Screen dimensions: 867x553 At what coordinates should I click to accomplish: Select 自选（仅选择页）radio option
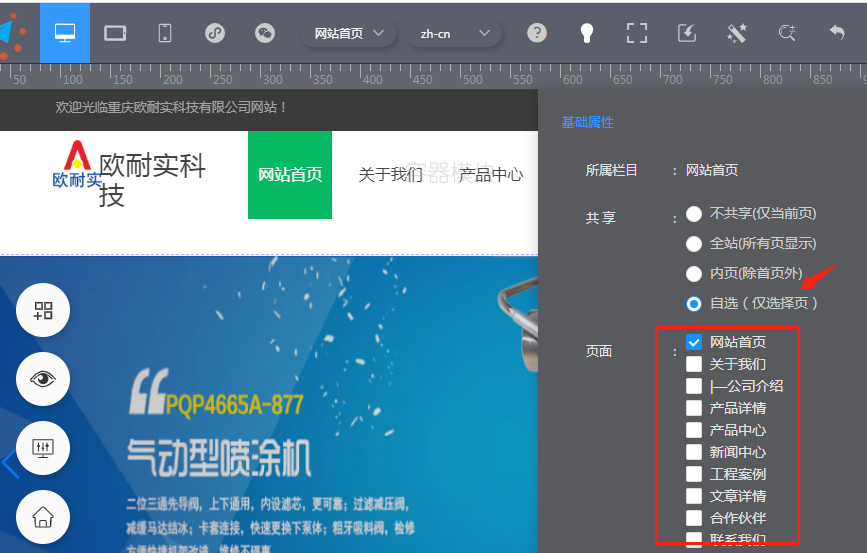[x=694, y=304]
